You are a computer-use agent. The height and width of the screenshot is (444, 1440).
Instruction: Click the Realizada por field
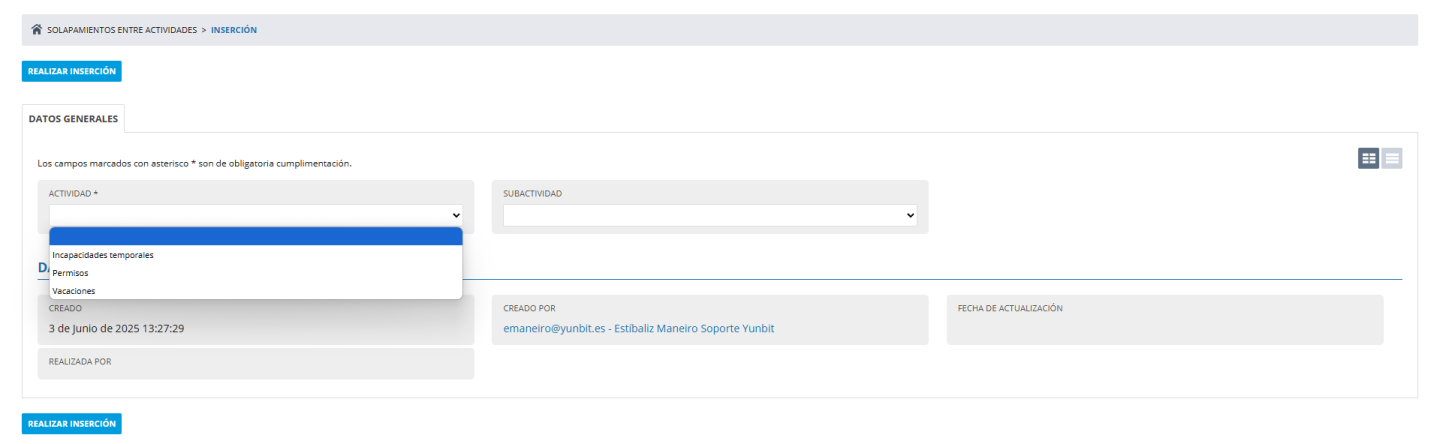[255, 363]
